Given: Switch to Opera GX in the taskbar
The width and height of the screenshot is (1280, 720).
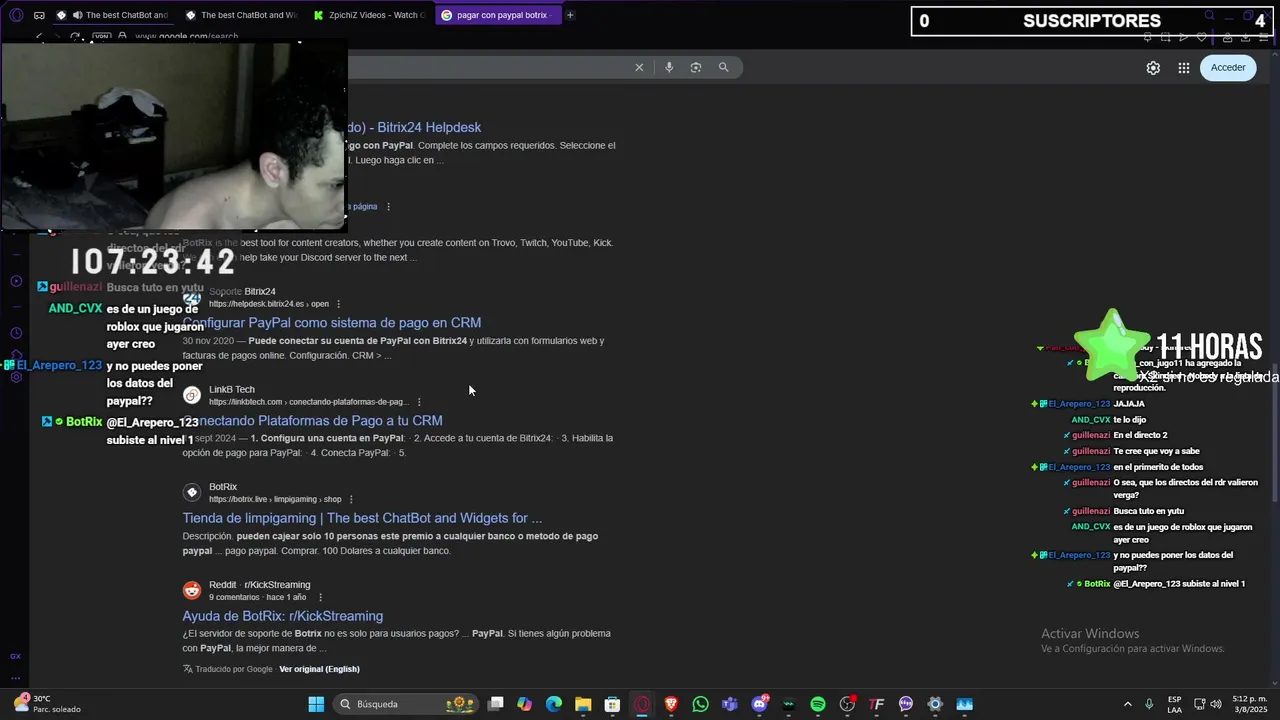Looking at the screenshot, I should pos(642,704).
